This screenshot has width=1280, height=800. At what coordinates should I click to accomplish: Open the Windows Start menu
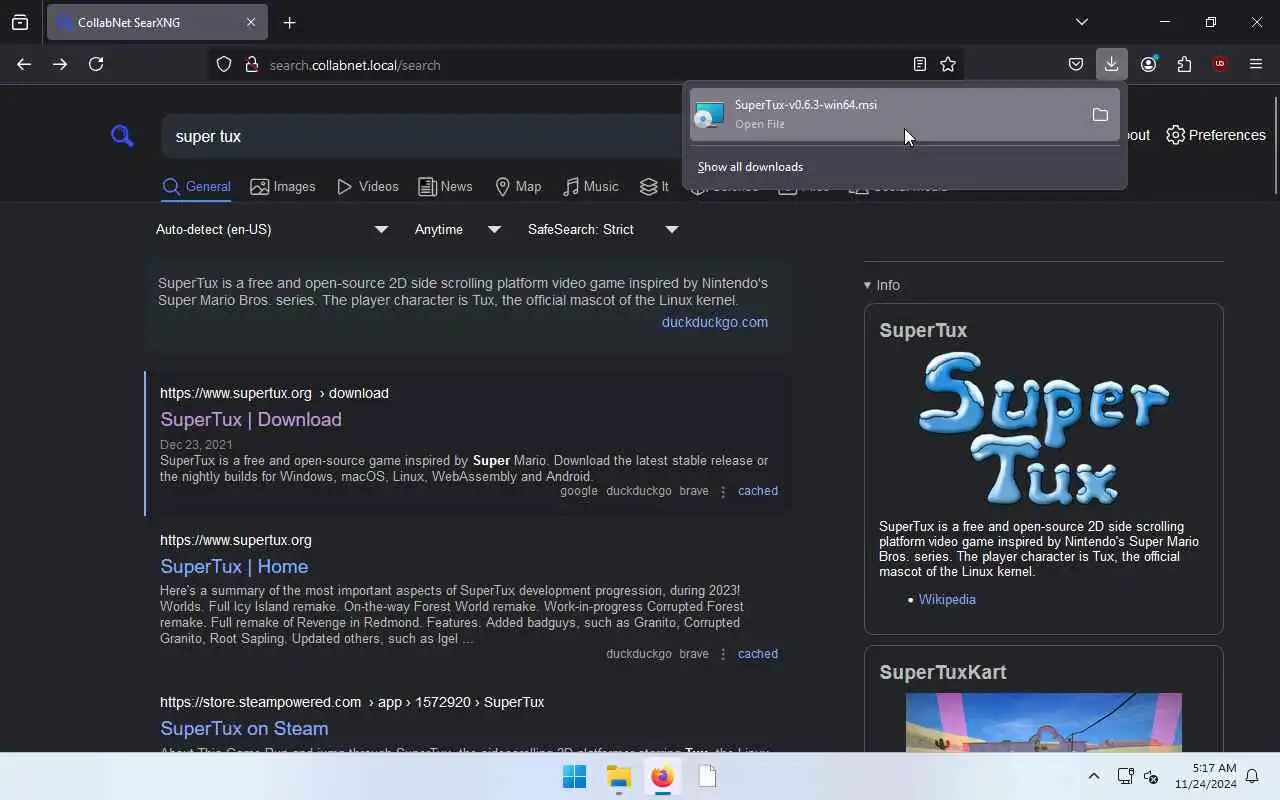pos(574,777)
